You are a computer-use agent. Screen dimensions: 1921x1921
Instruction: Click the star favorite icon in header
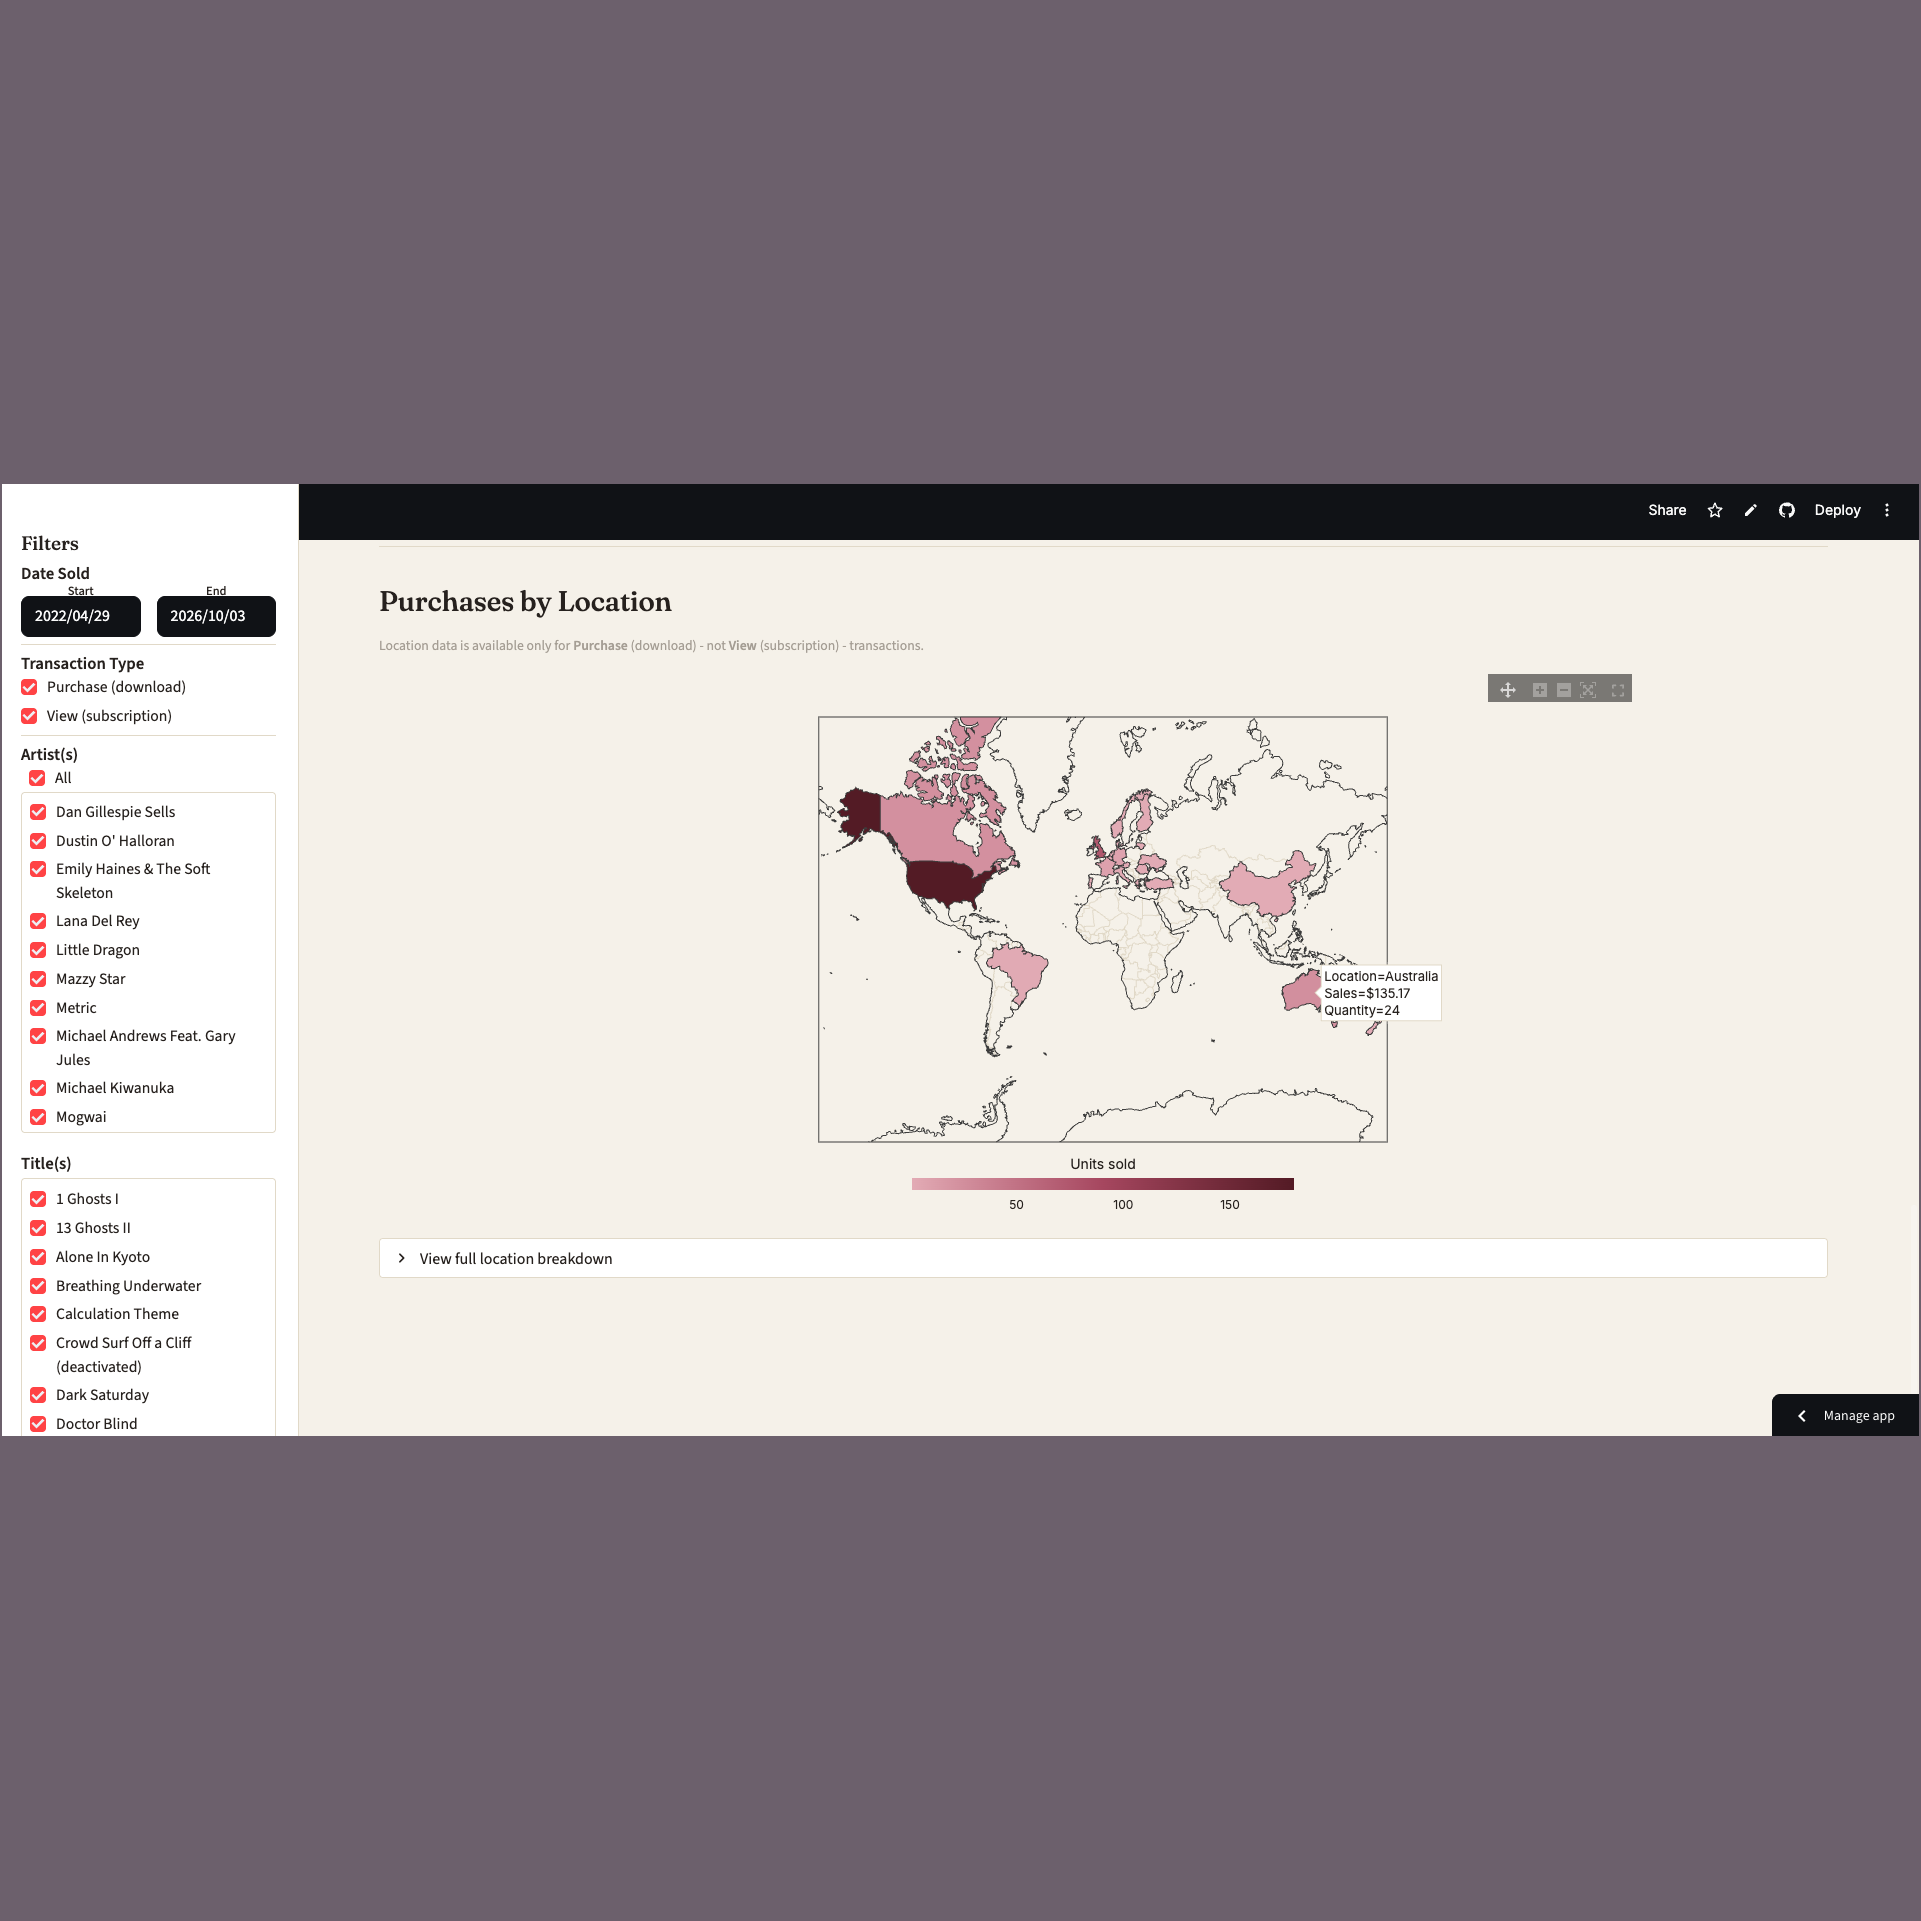[x=1715, y=510]
